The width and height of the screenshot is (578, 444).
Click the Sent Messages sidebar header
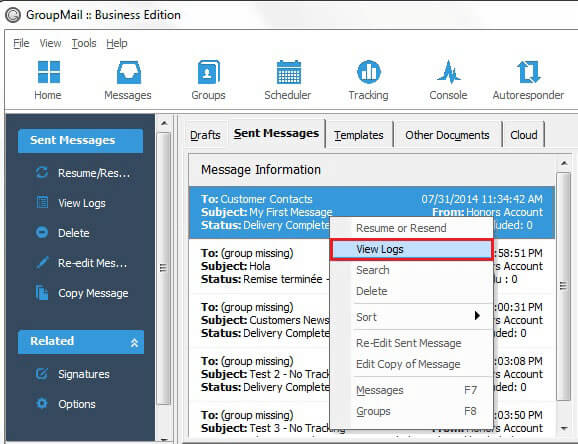click(x=80, y=141)
